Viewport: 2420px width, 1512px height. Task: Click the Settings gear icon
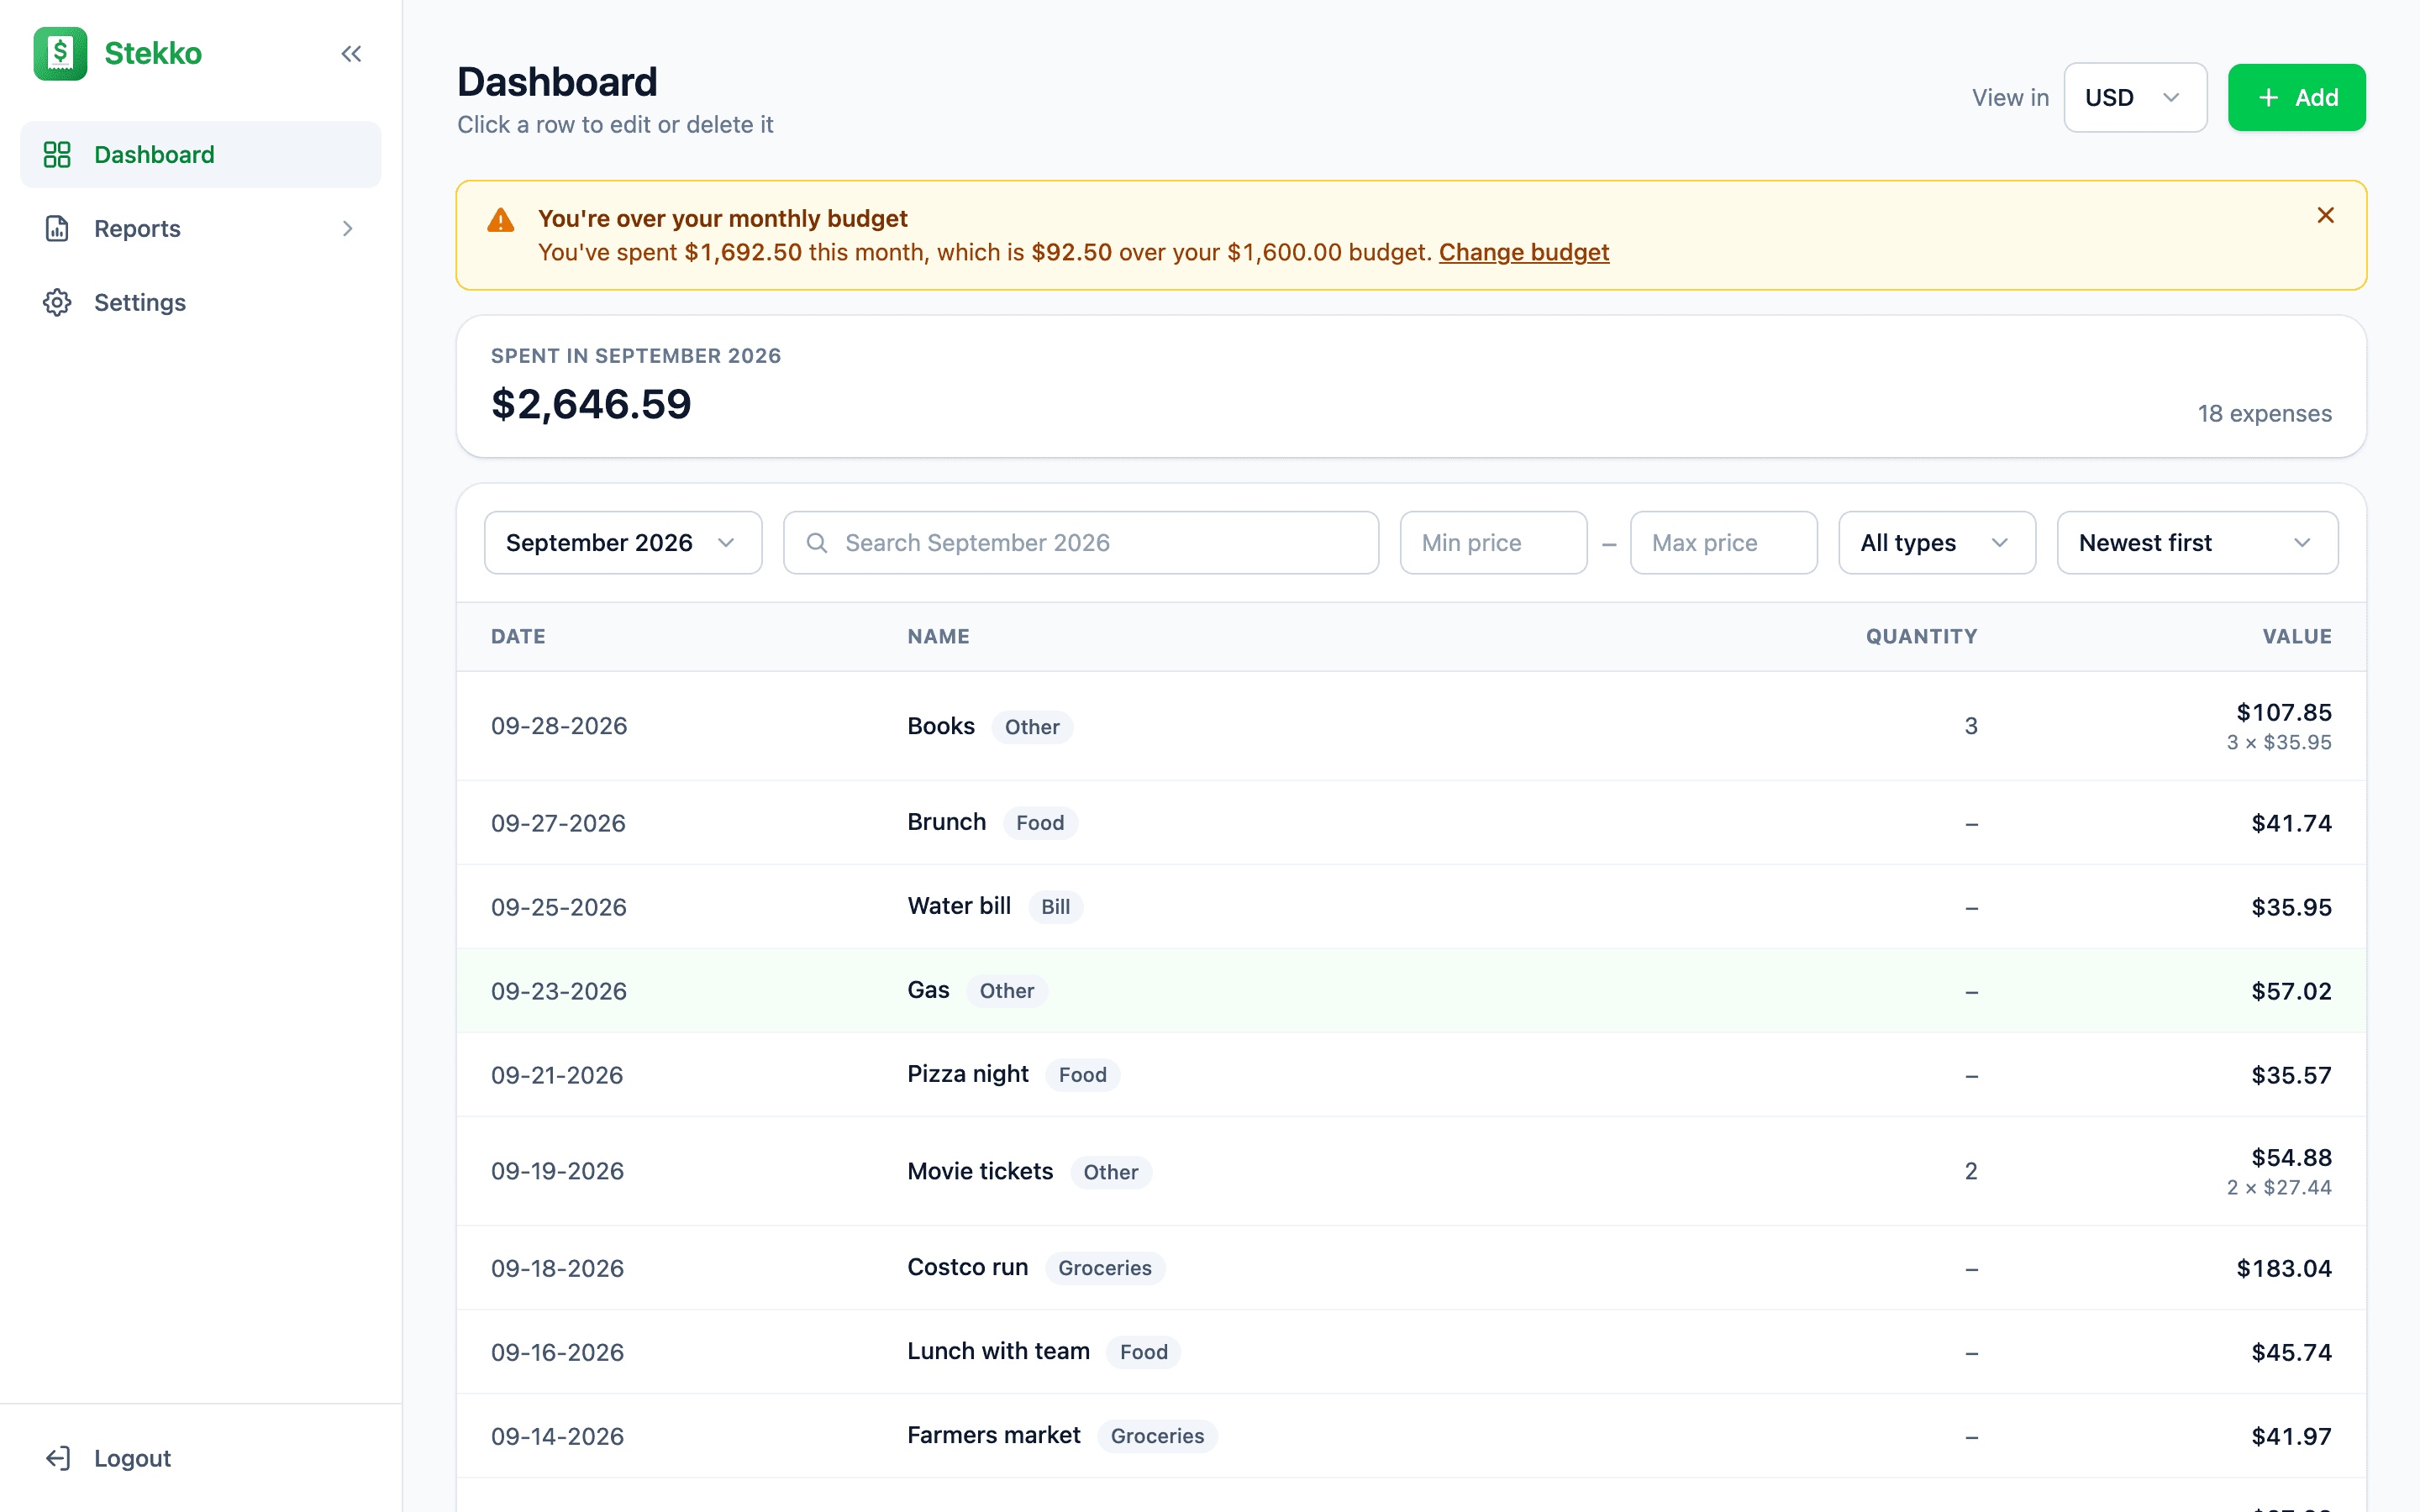tap(57, 302)
